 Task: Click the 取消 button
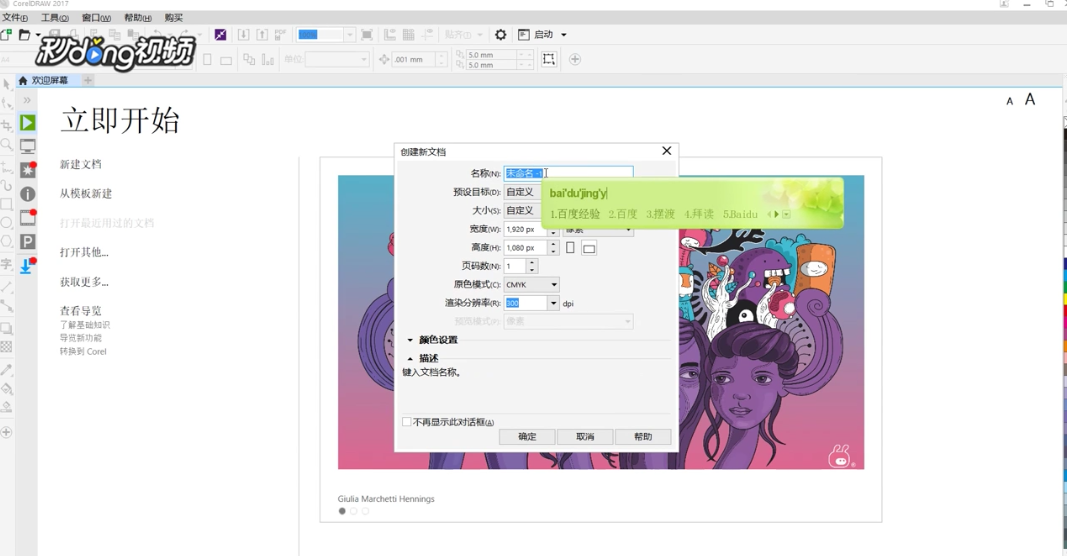point(585,437)
